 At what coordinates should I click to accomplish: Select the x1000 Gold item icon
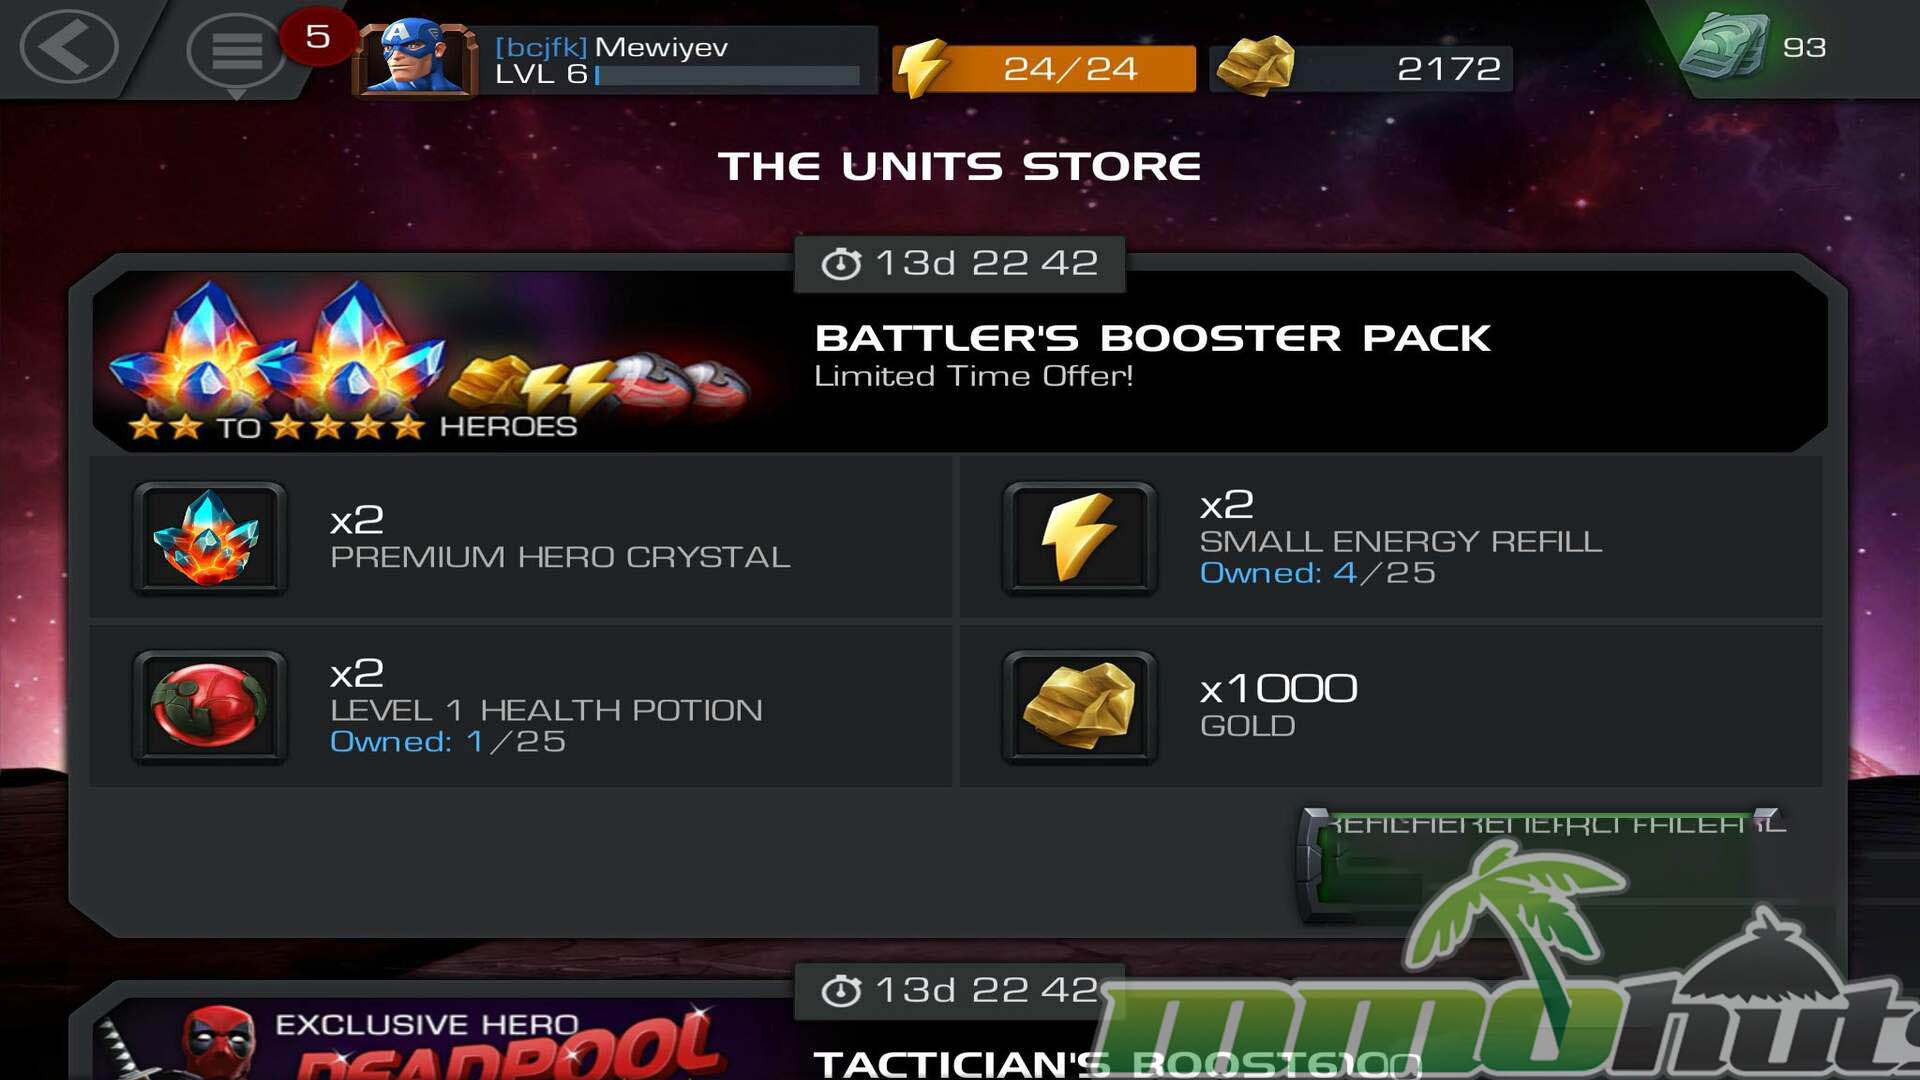point(1080,708)
